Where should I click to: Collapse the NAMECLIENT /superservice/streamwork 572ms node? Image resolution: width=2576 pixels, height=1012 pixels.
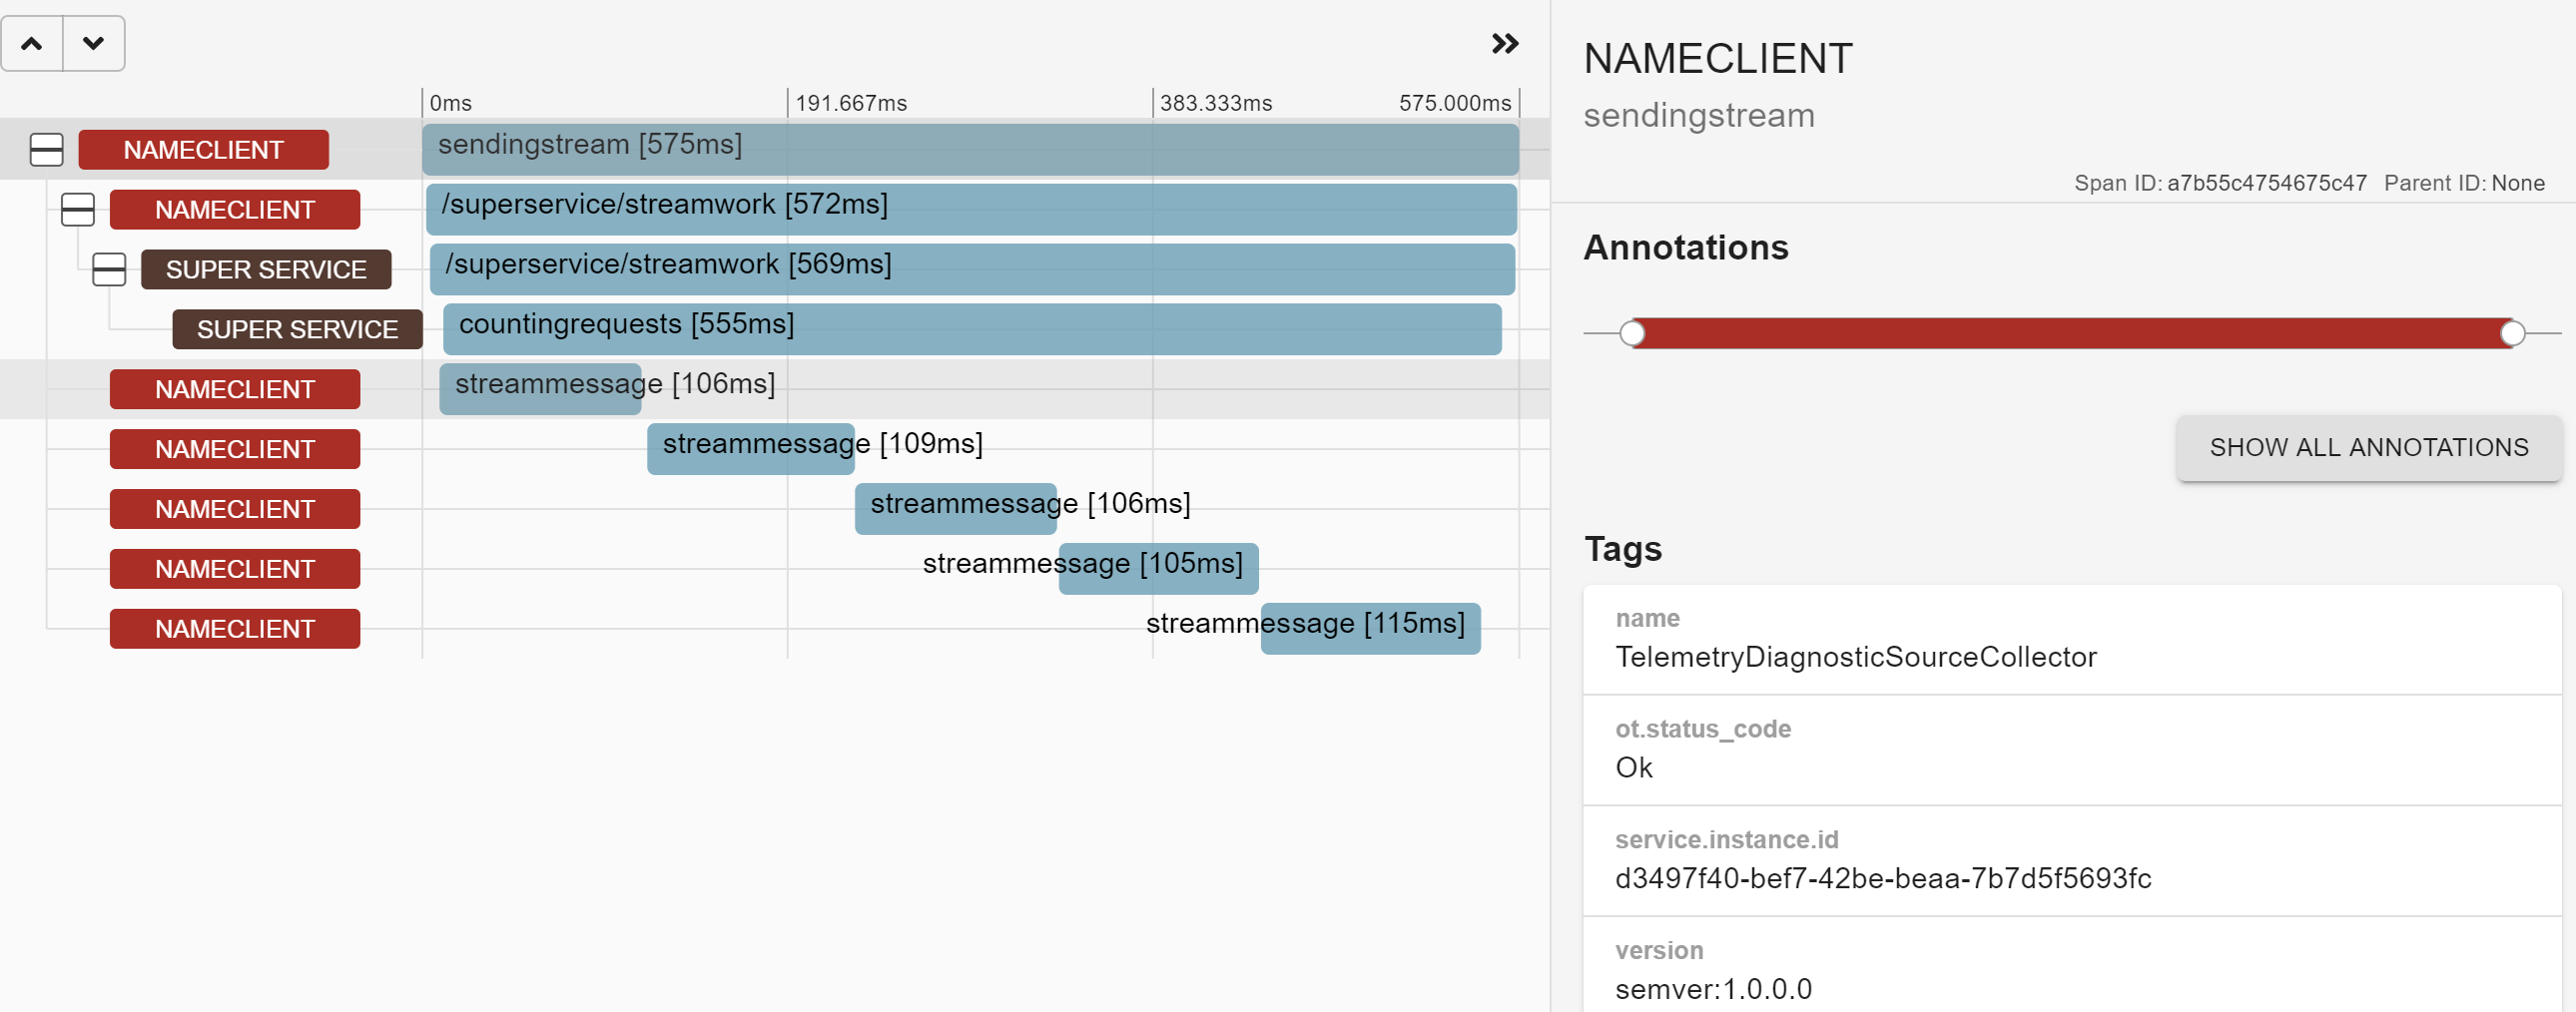[x=78, y=210]
